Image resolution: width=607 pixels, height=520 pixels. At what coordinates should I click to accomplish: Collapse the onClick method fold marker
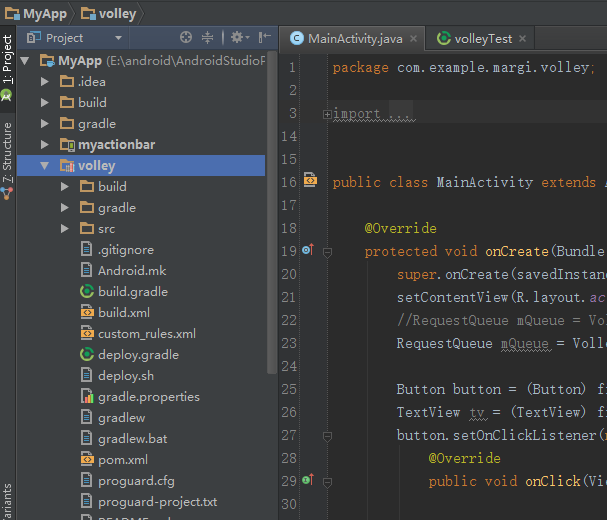pyautogui.click(x=328, y=483)
